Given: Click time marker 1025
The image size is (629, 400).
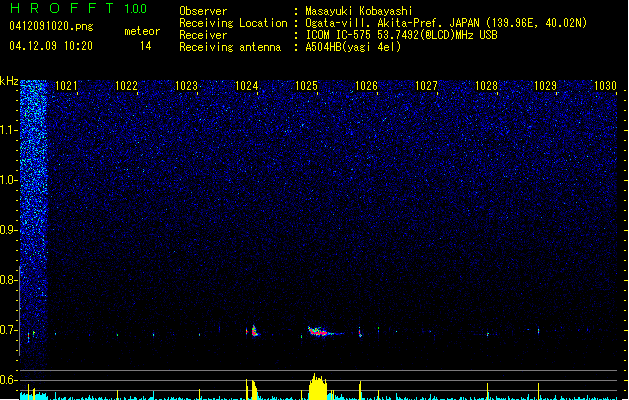Looking at the screenshot, I should click(x=306, y=85).
